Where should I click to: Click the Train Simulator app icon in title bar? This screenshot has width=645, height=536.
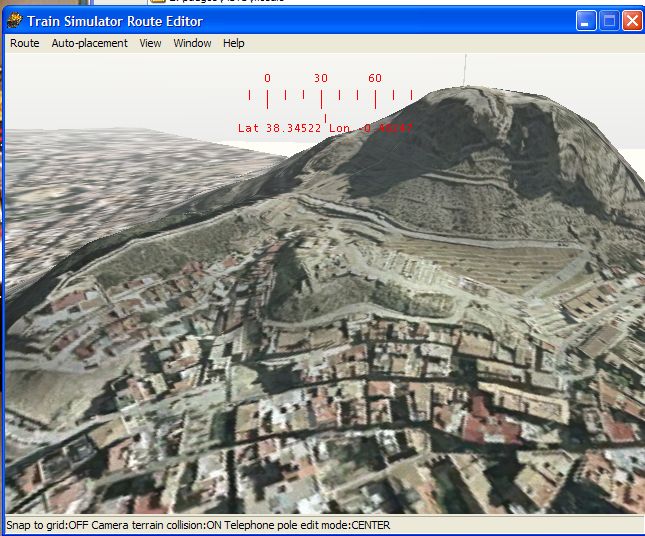(x=15, y=20)
